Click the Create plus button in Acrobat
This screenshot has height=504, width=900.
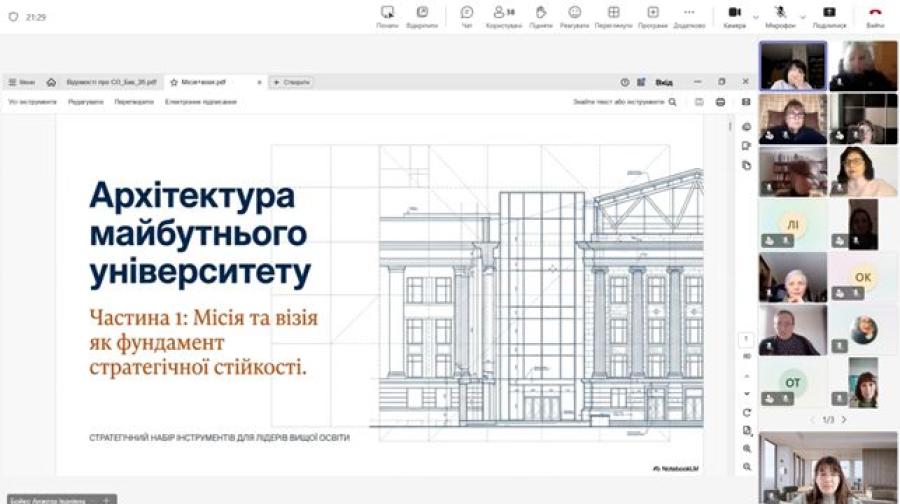click(292, 82)
